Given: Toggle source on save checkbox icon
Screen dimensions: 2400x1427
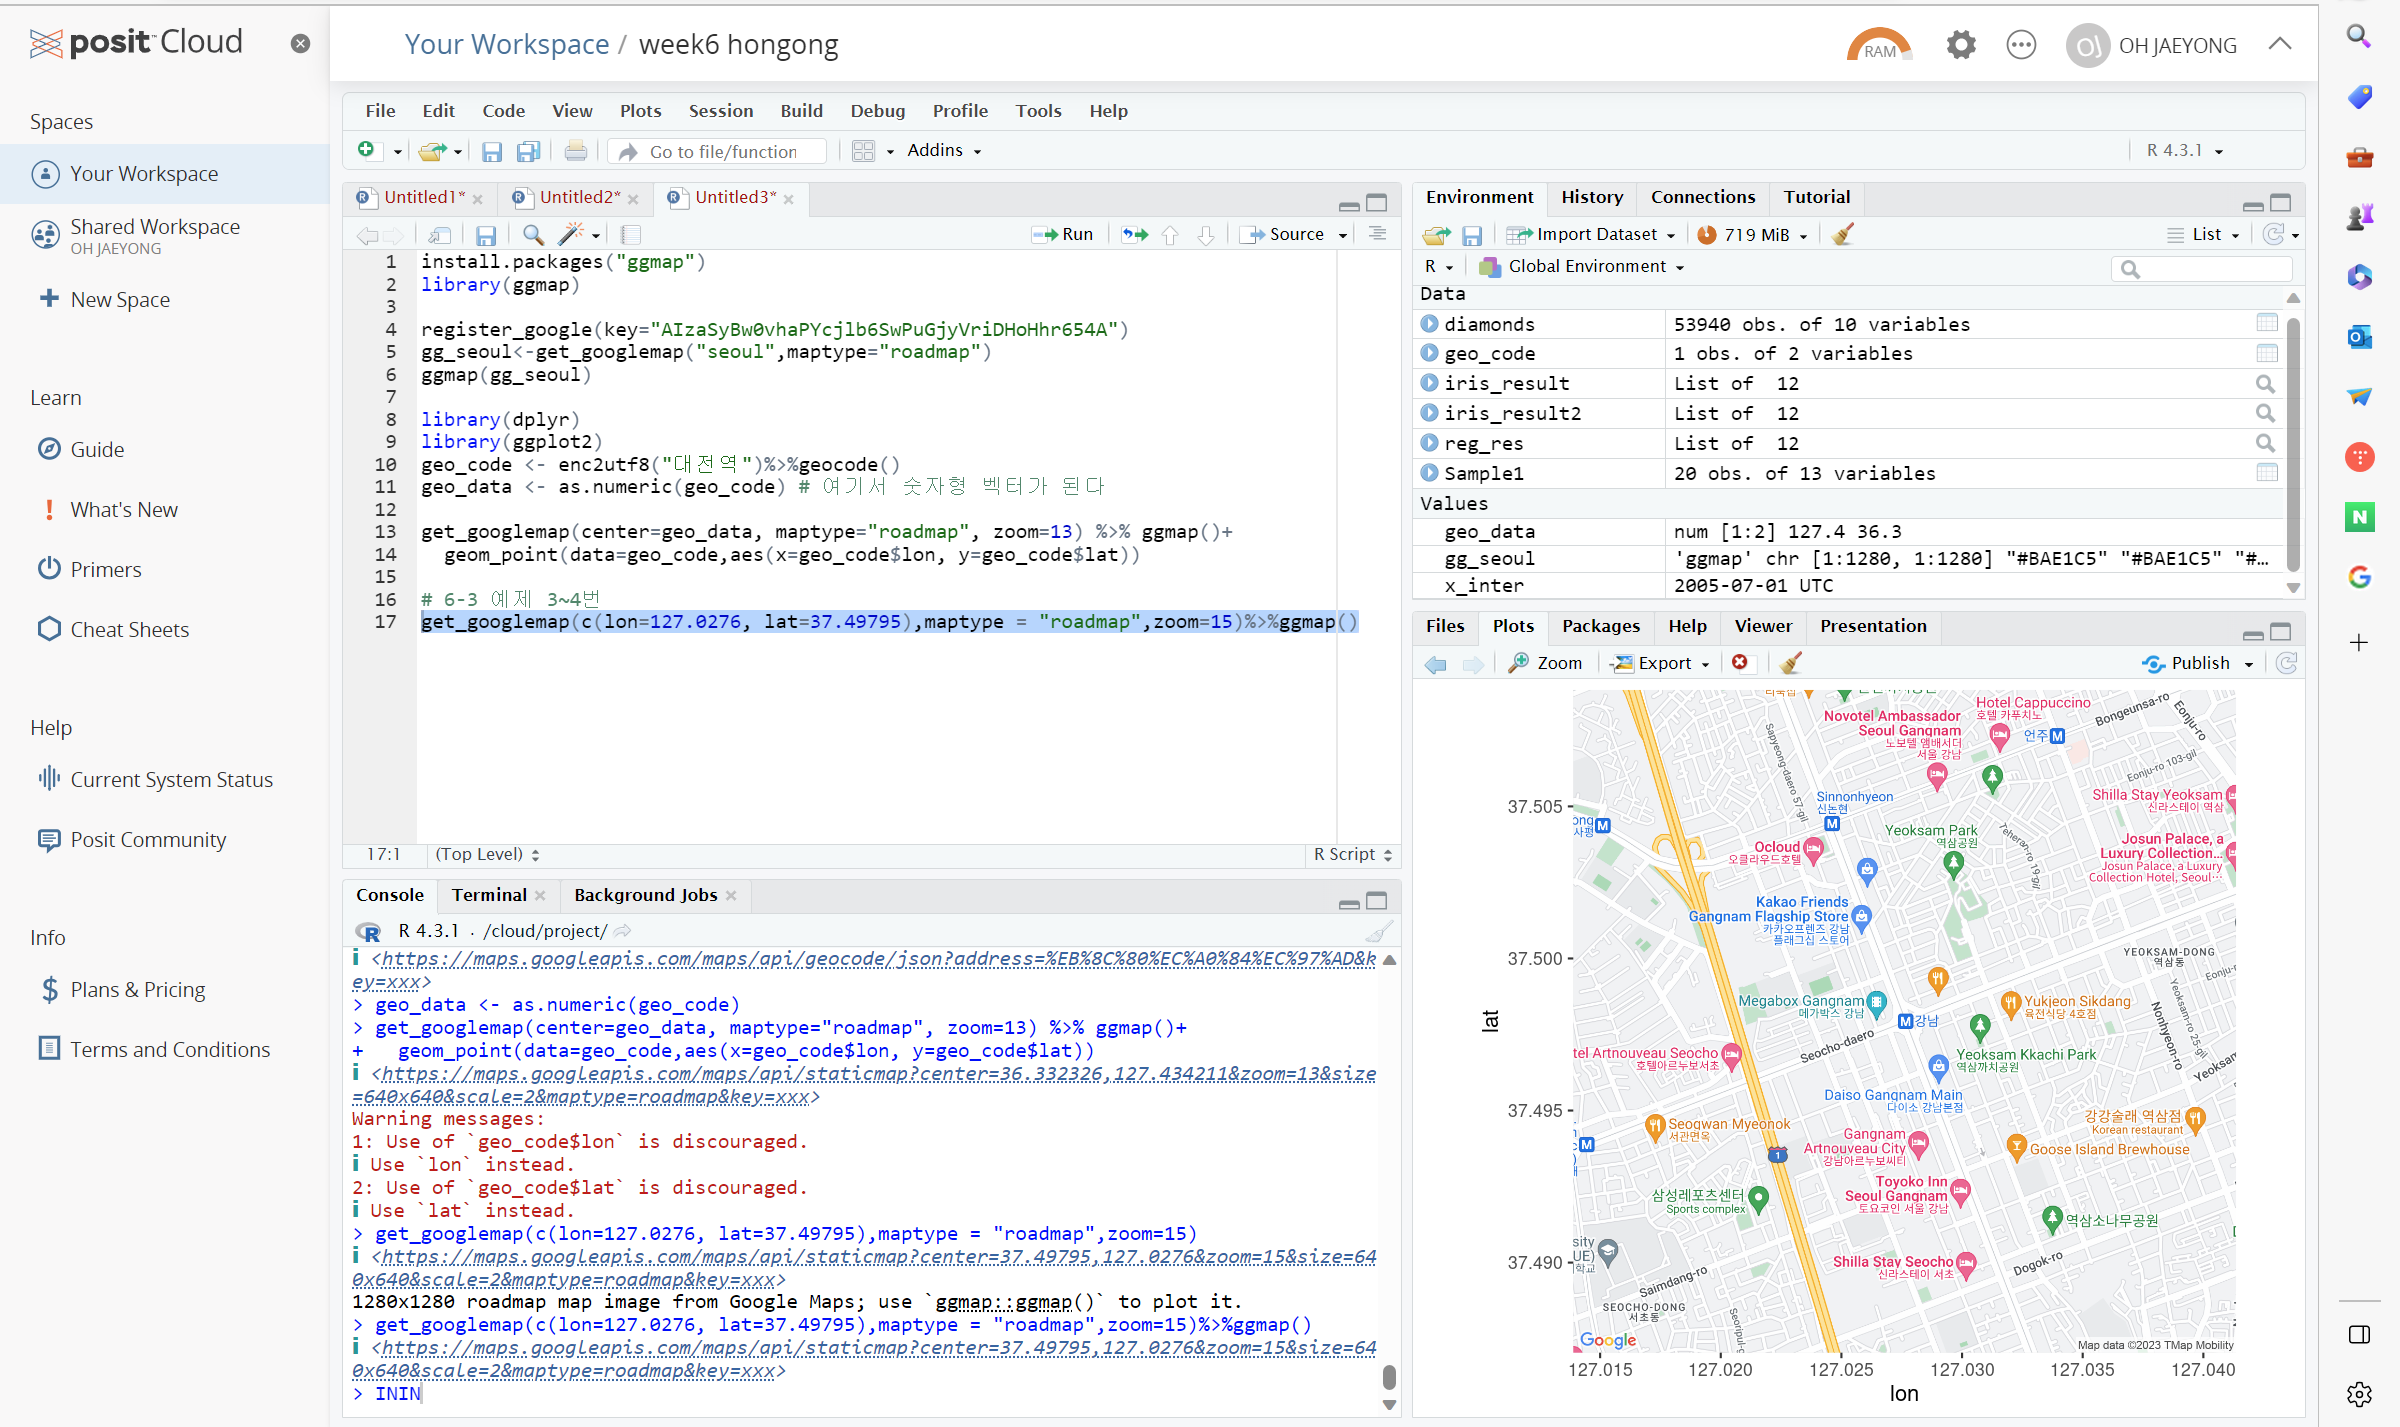Looking at the screenshot, I should pyautogui.click(x=439, y=234).
